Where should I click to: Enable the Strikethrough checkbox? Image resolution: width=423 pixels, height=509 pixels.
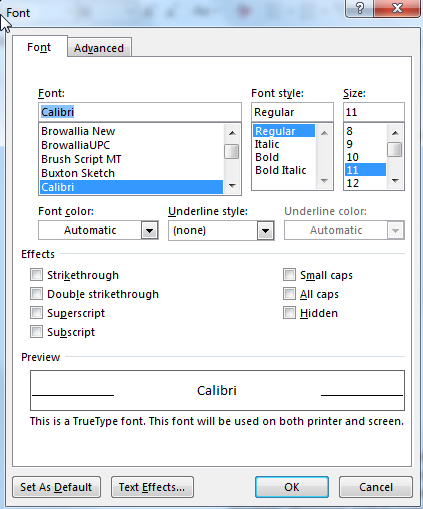pyautogui.click(x=36, y=275)
